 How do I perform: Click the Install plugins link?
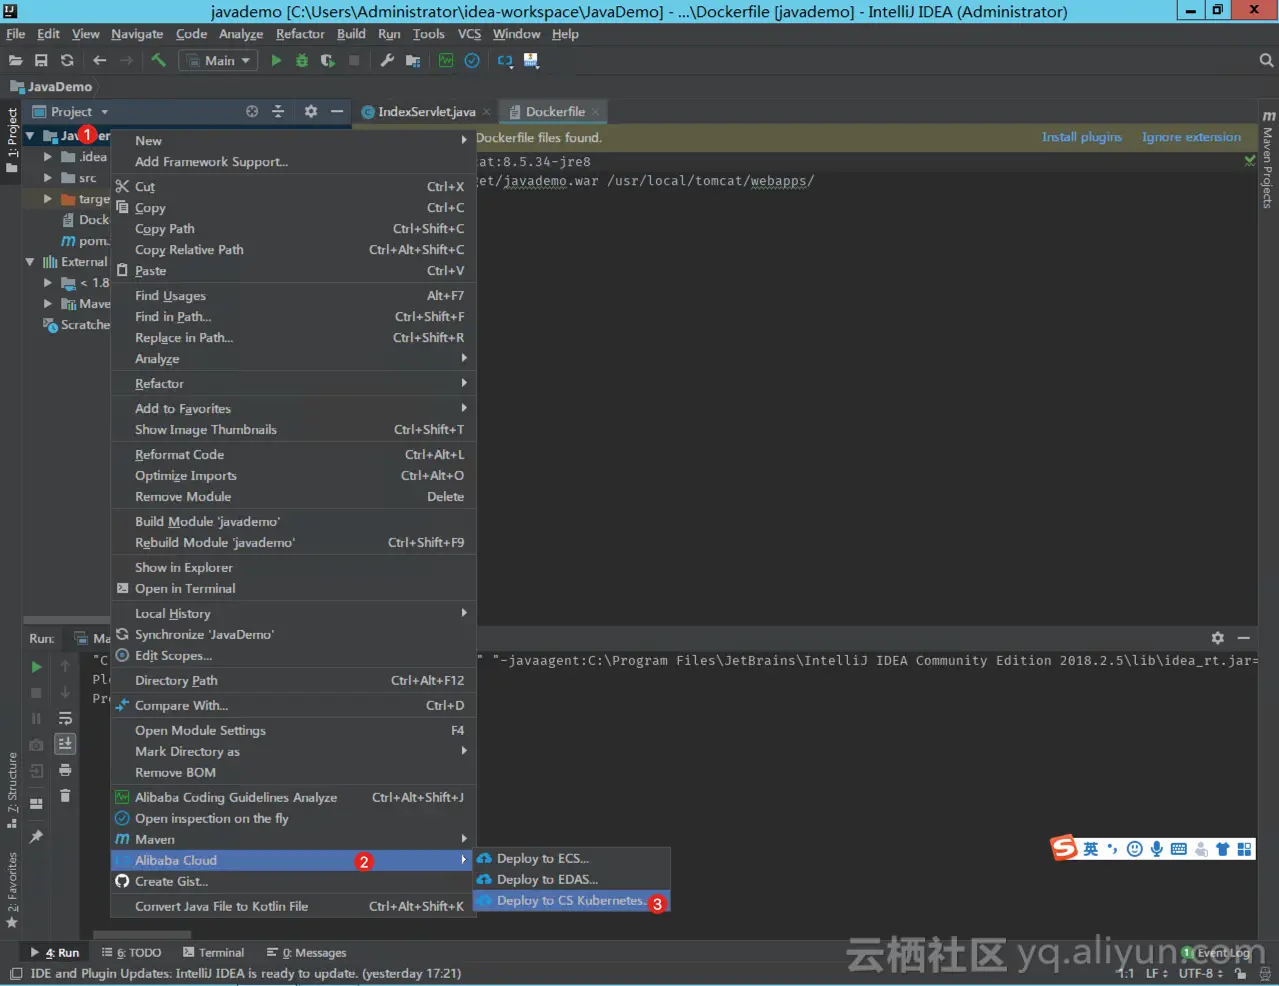click(x=1082, y=137)
